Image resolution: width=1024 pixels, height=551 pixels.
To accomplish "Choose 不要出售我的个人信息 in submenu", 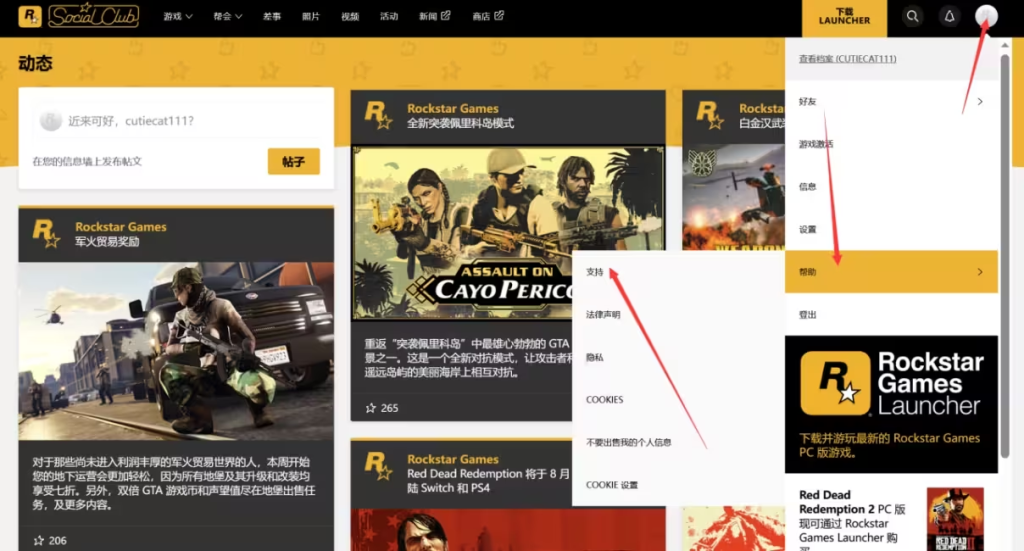I will [x=678, y=442].
